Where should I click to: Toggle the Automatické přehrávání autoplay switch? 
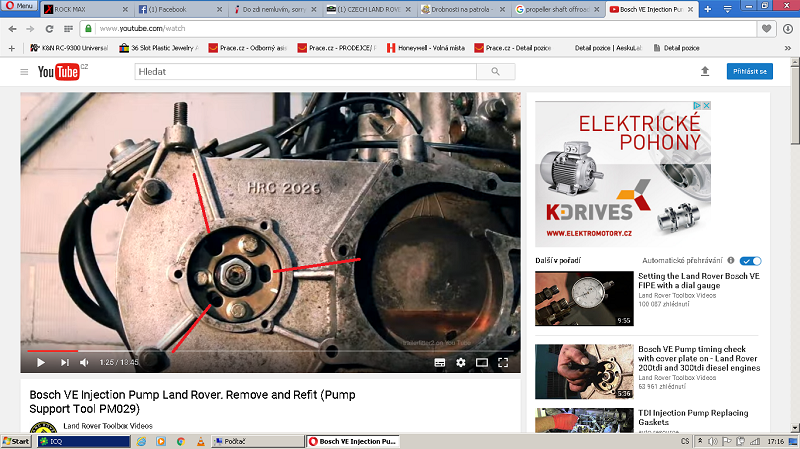750,261
